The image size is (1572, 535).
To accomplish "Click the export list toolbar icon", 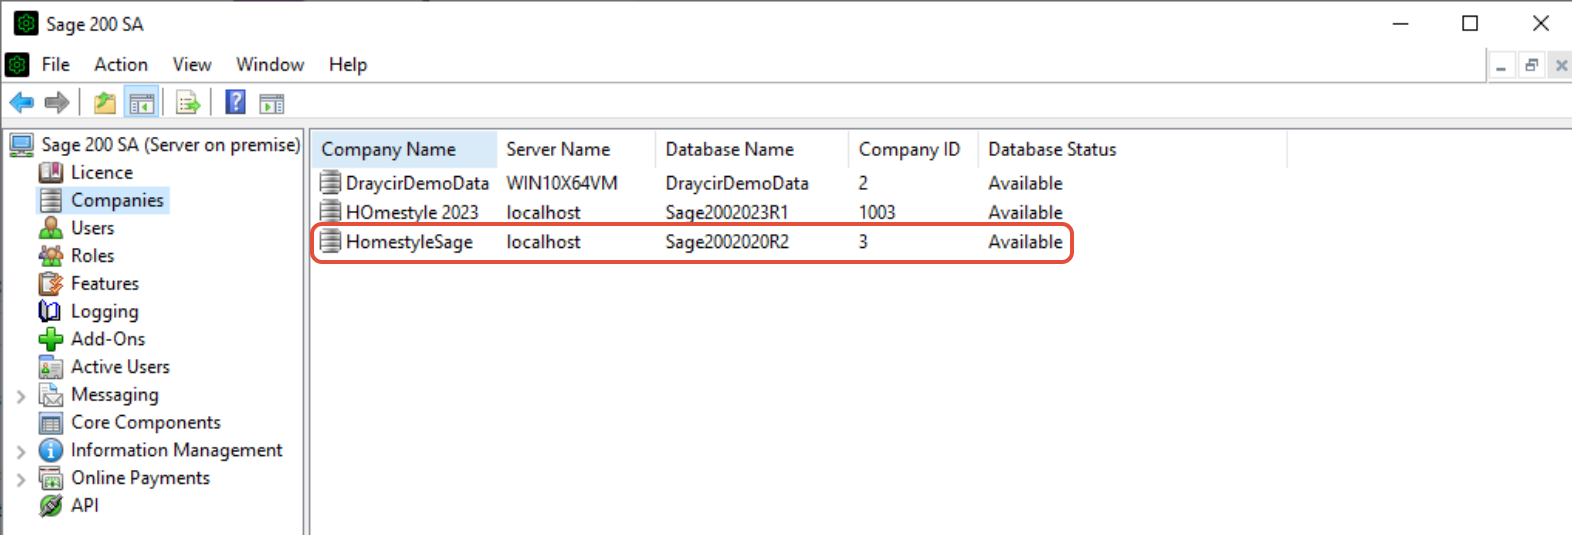I will (x=188, y=103).
